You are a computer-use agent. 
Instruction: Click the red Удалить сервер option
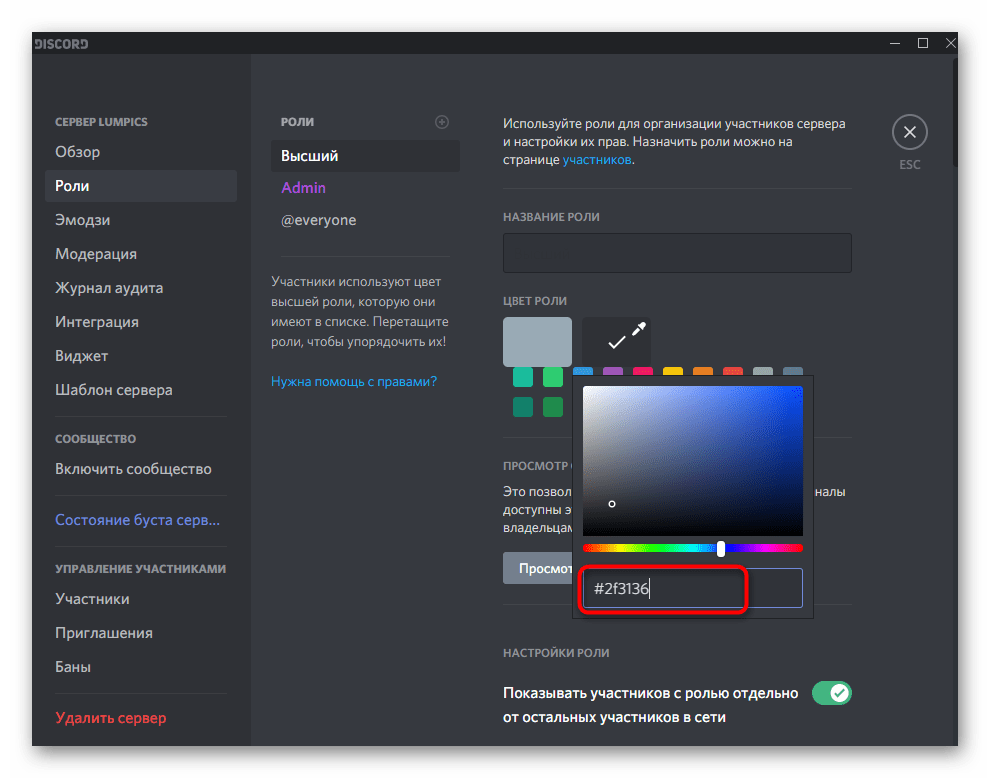pos(111,718)
